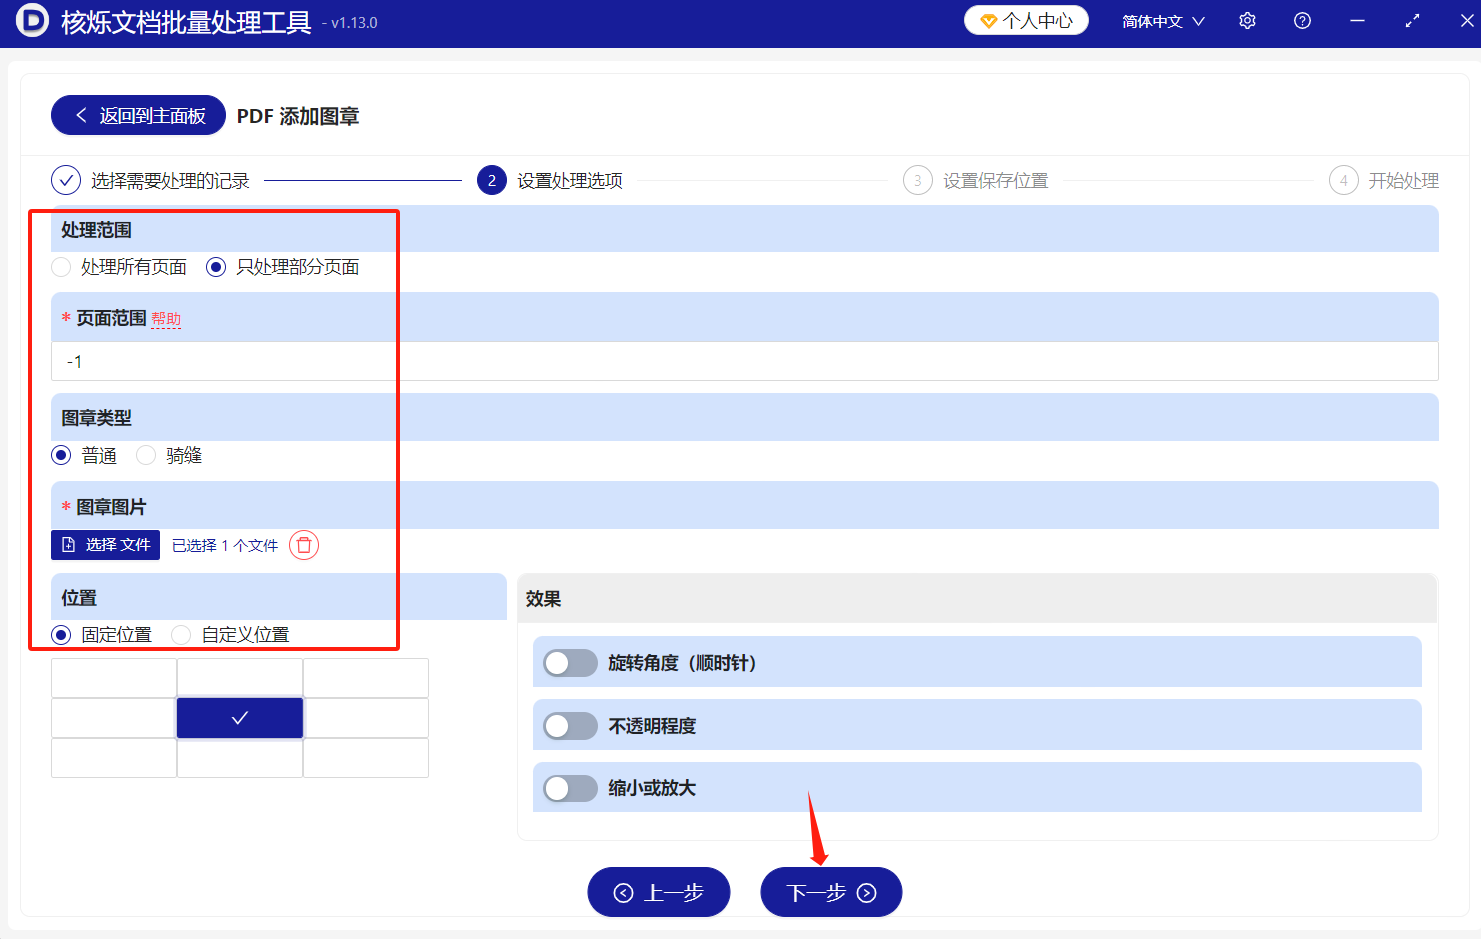Enable the 旋转角度 rotation toggle

pyautogui.click(x=570, y=662)
